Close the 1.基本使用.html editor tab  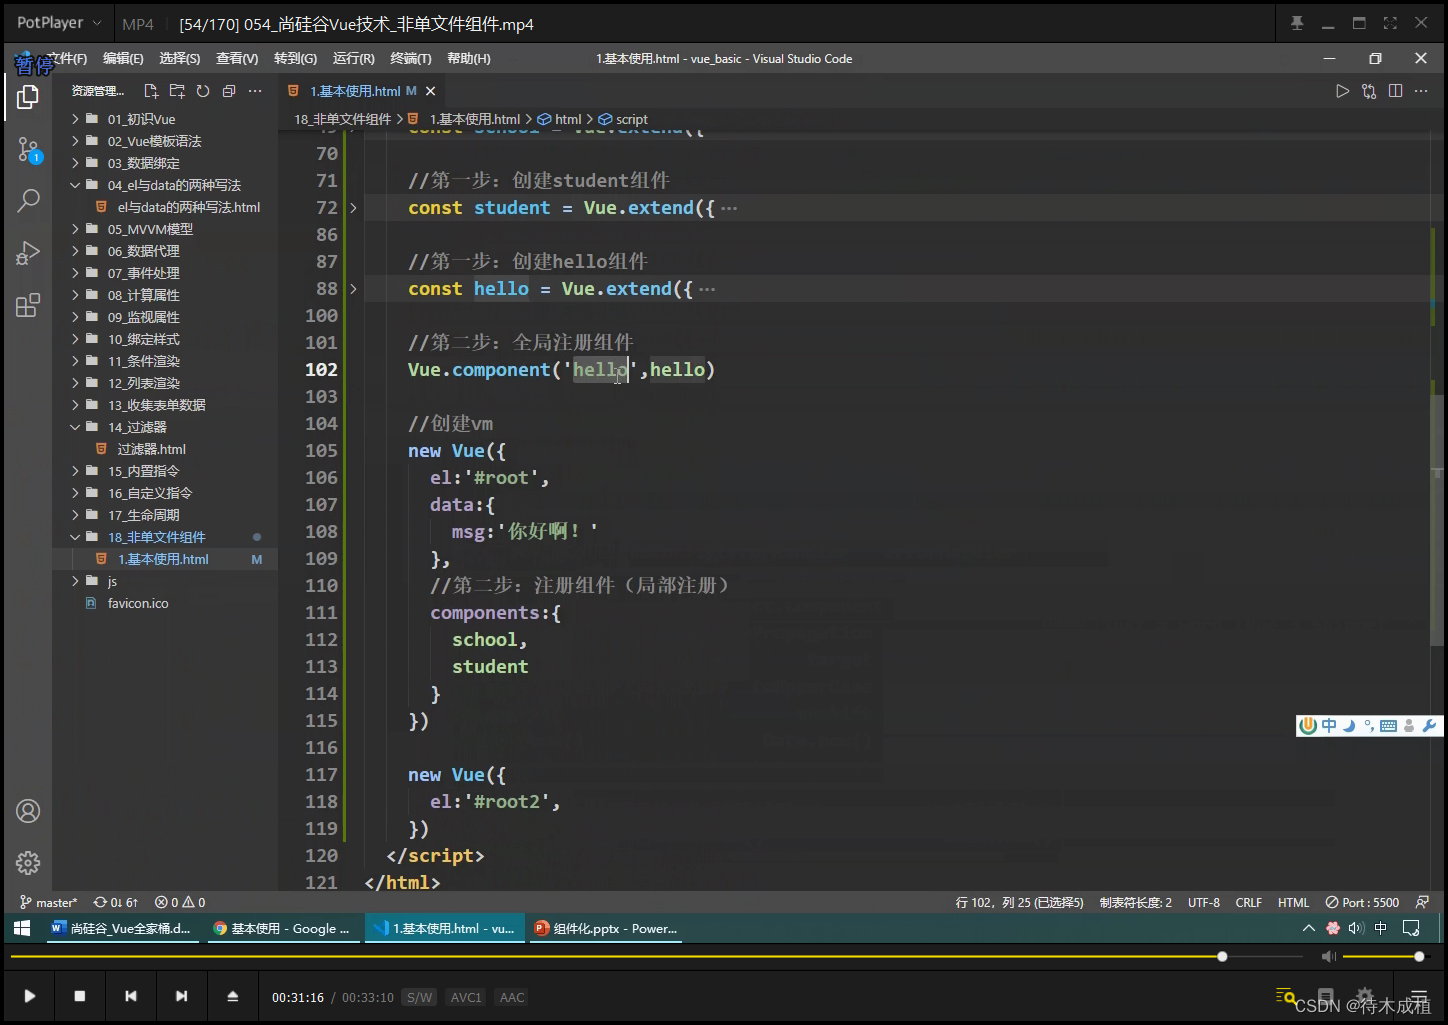click(x=431, y=91)
